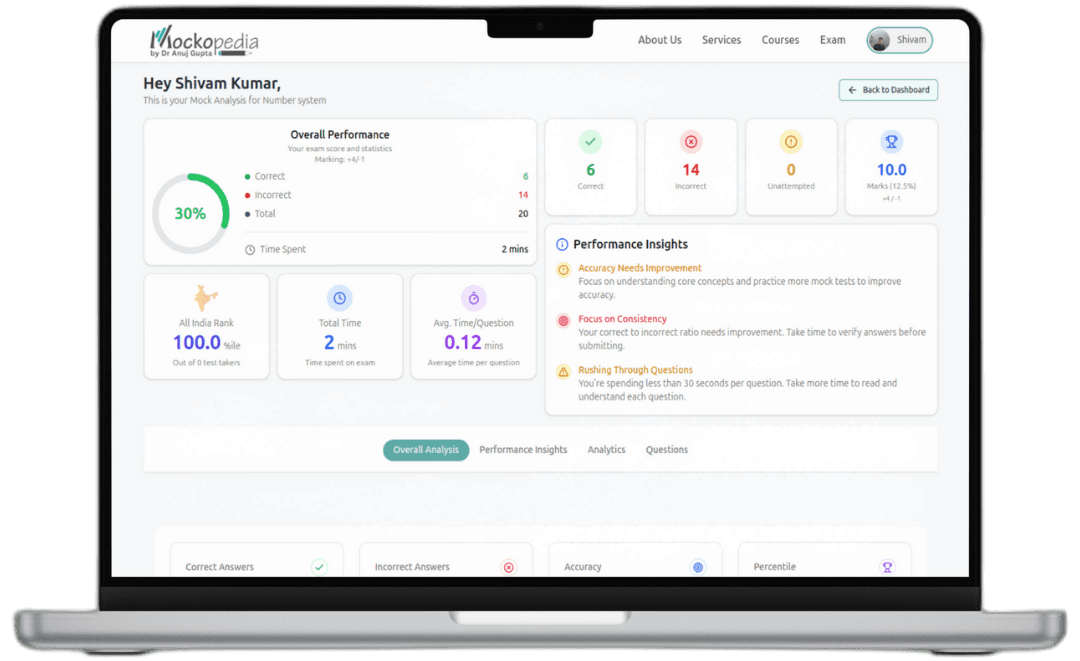Open the Exam menu
Image resolution: width=1080 pixels, height=661 pixels.
point(832,40)
